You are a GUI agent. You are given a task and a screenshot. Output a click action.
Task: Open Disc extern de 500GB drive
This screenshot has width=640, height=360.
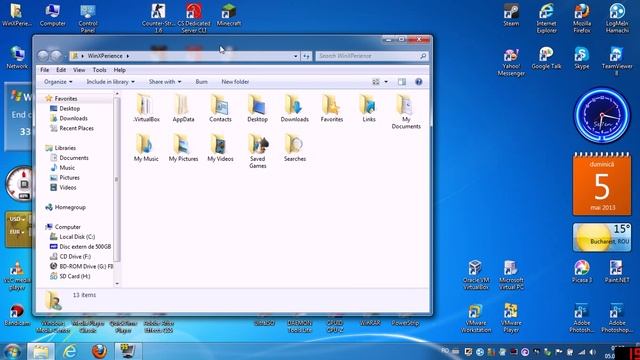(84, 247)
